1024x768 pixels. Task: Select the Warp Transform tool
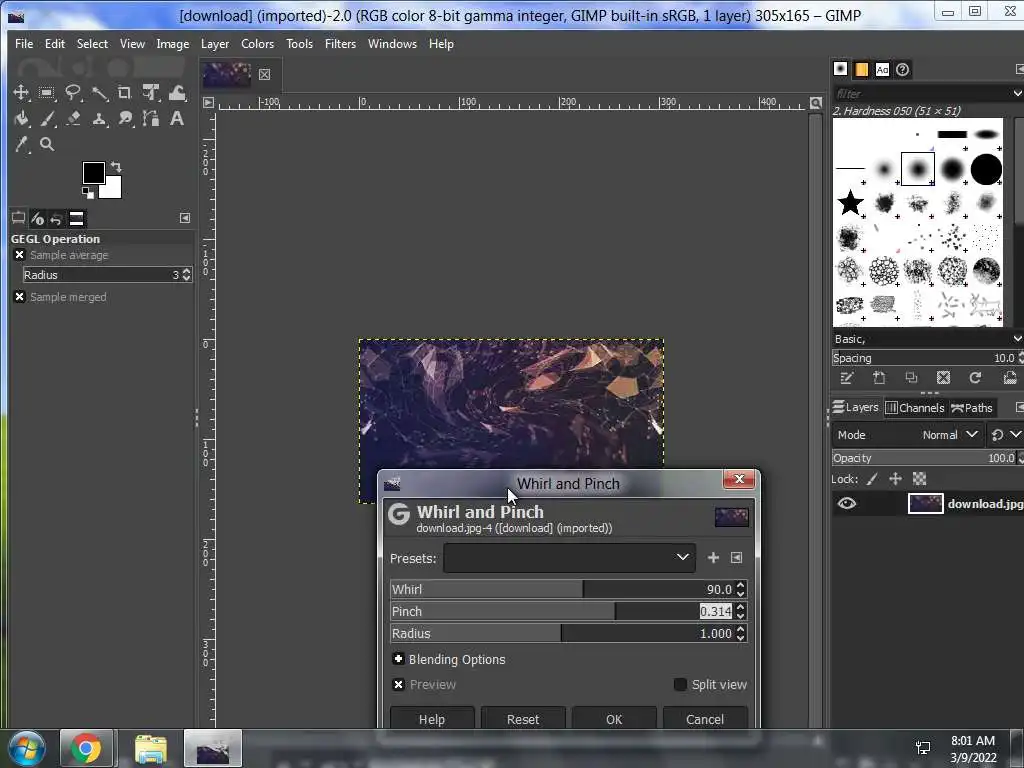(x=177, y=93)
